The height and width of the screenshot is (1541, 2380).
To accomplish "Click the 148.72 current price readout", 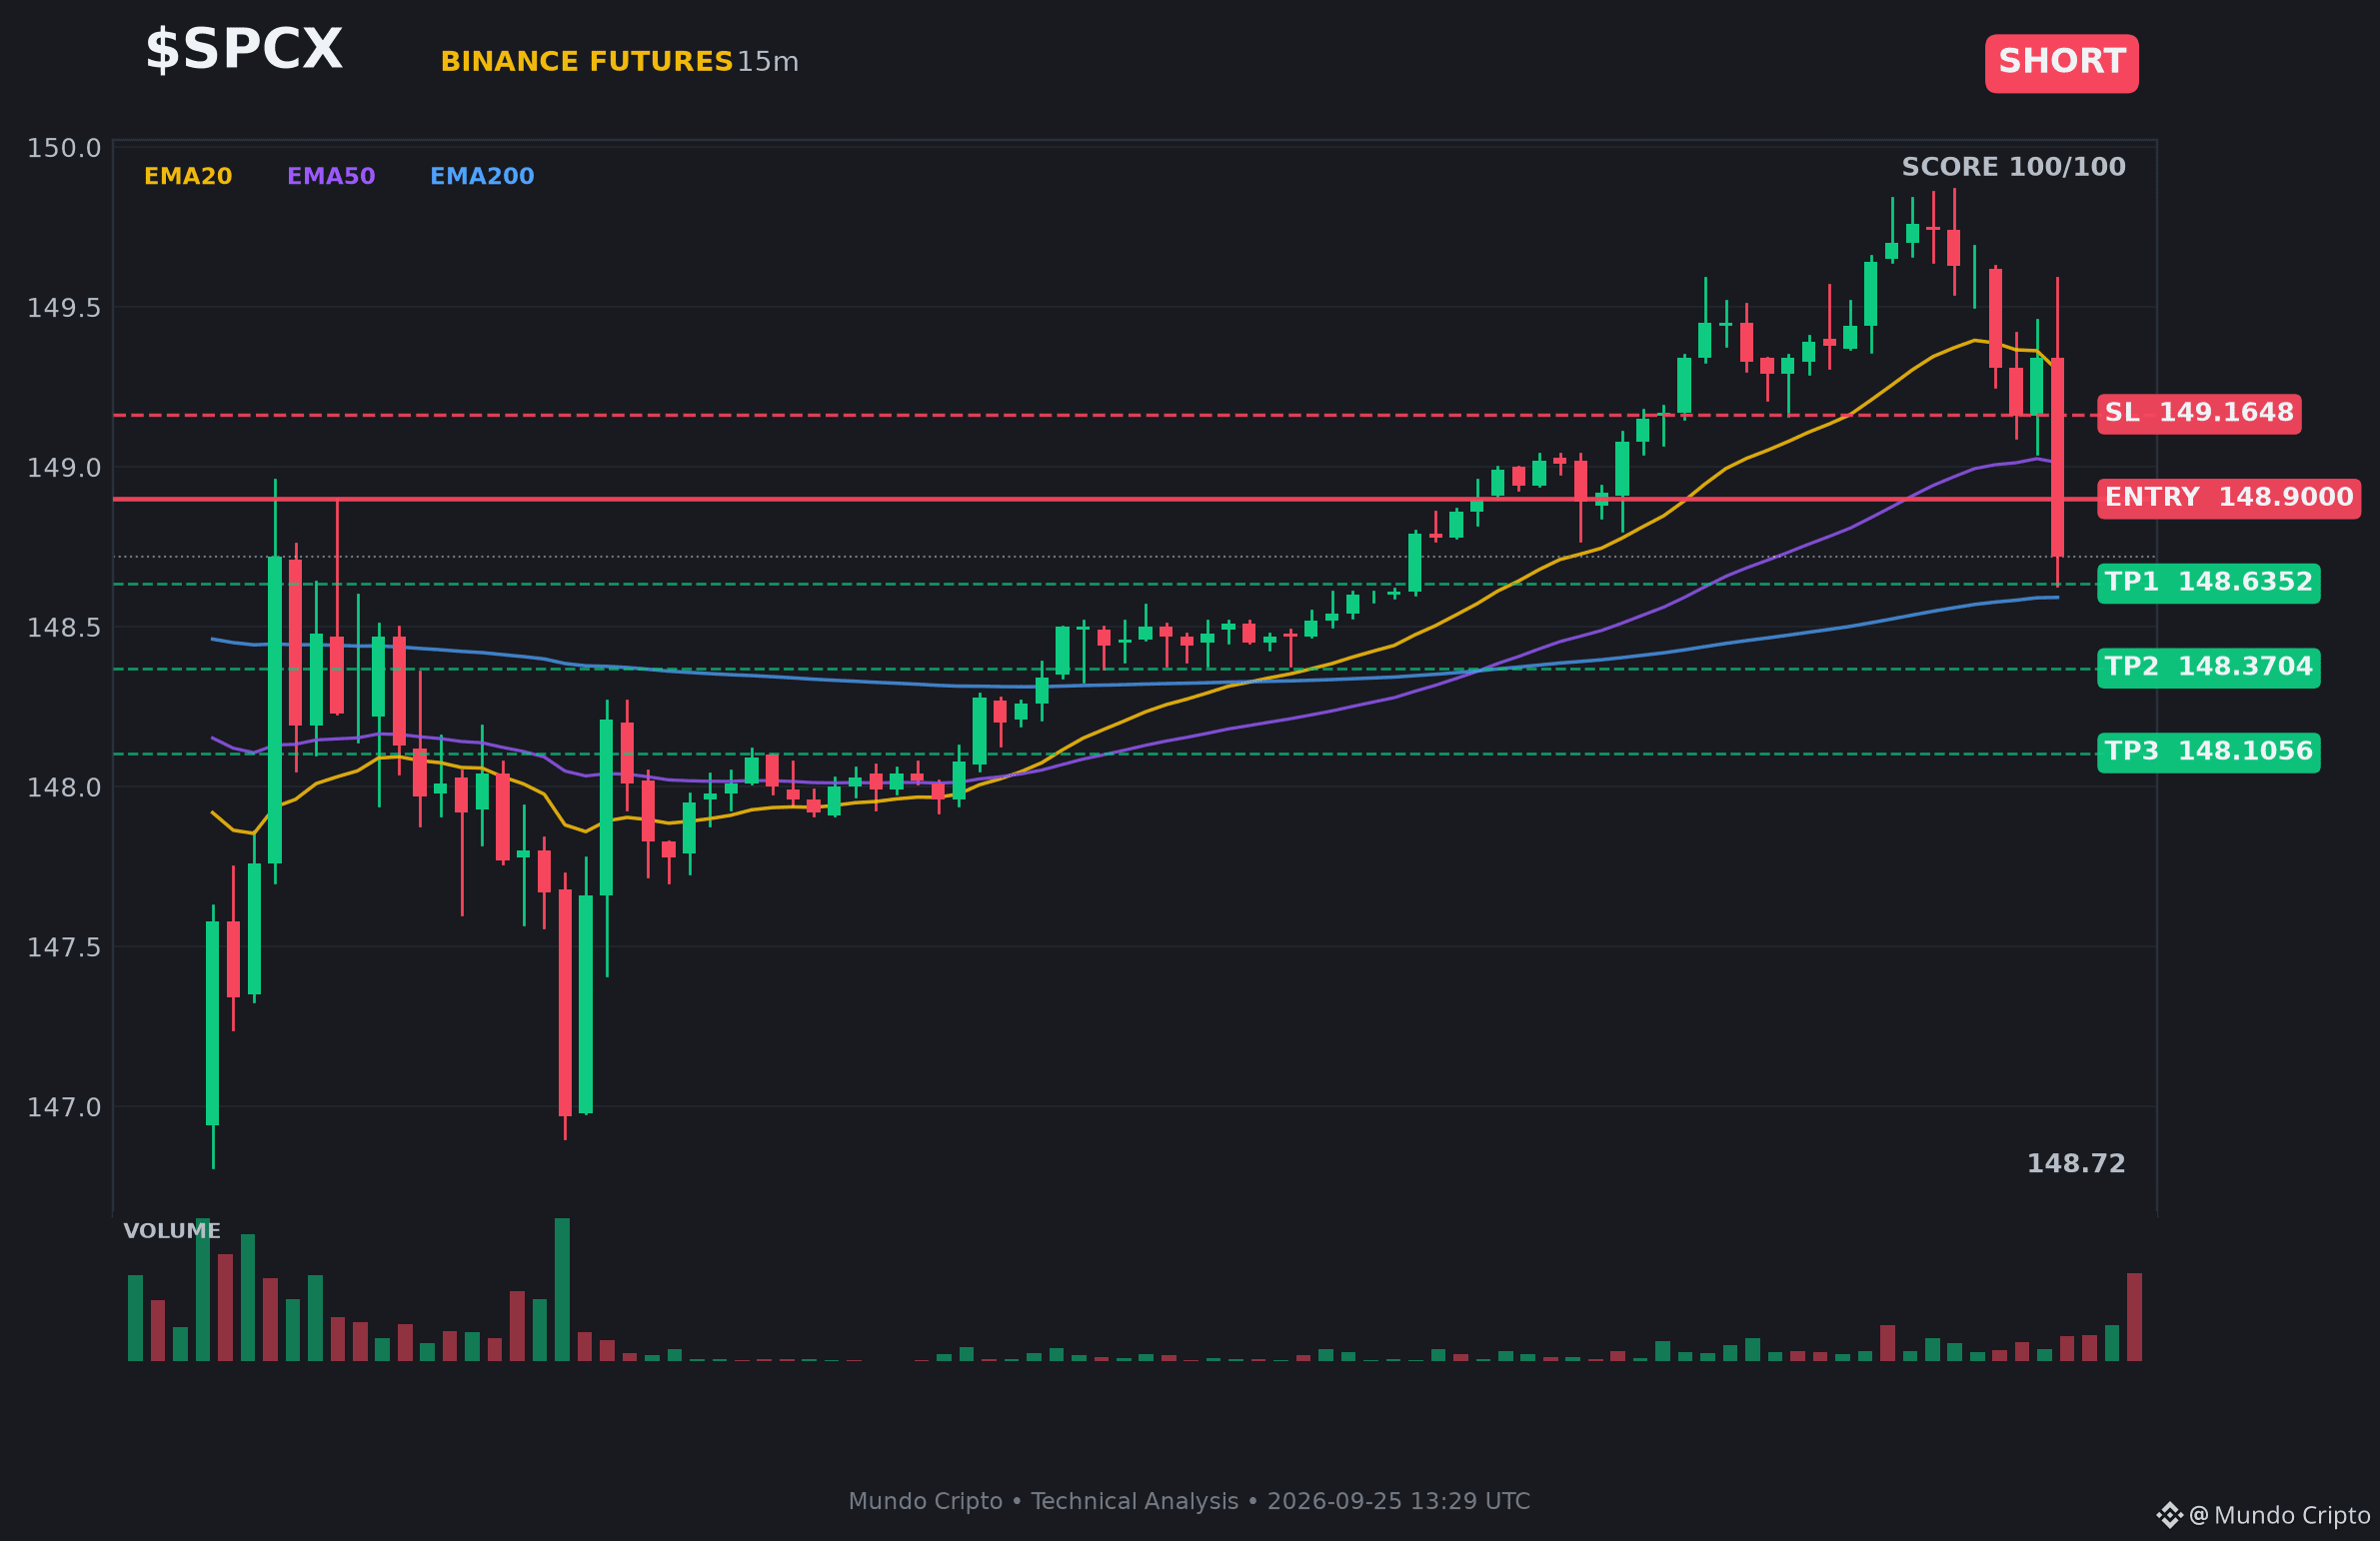I will pyautogui.click(x=2076, y=1164).
